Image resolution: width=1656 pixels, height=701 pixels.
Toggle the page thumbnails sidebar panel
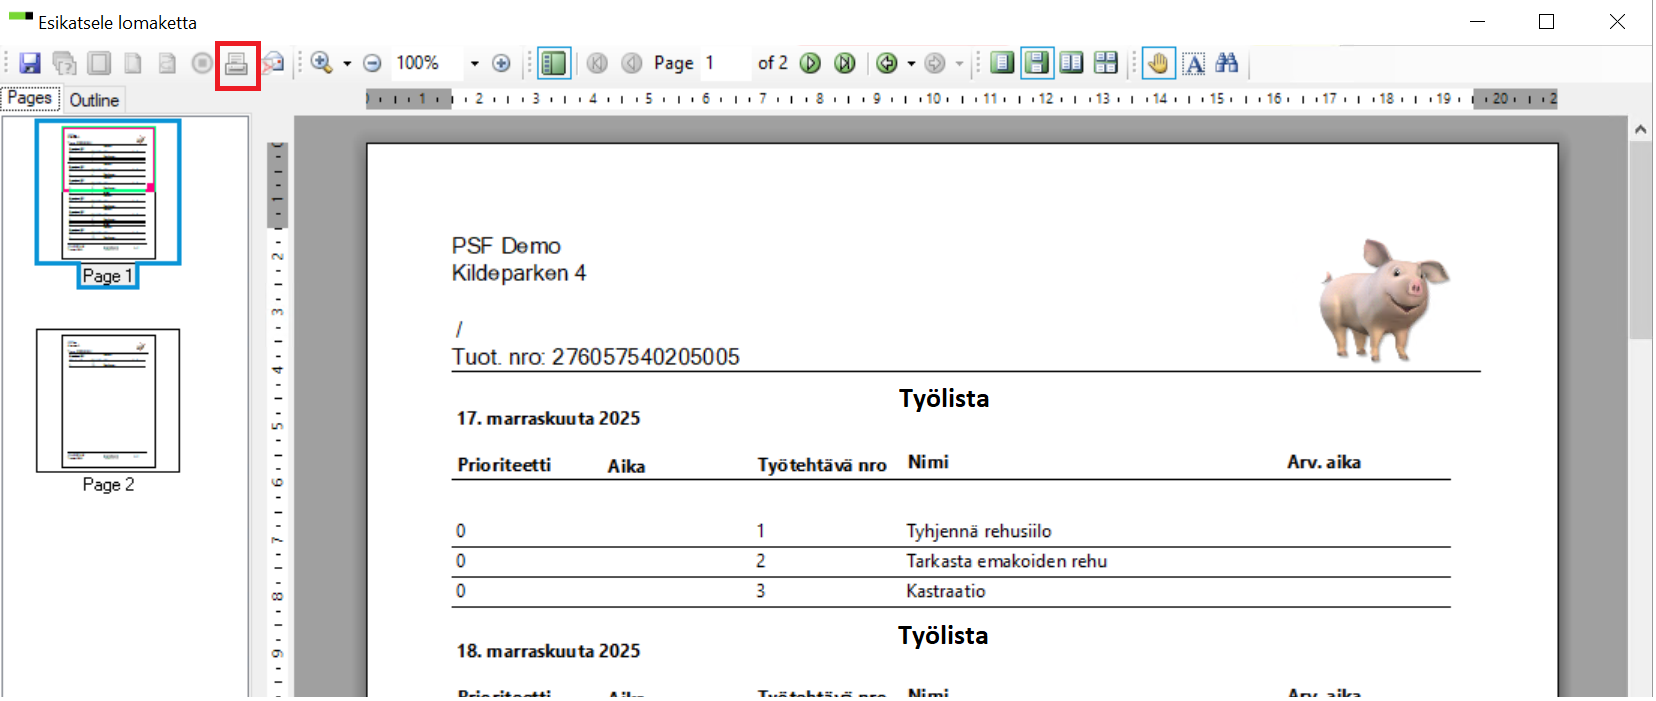coord(553,63)
